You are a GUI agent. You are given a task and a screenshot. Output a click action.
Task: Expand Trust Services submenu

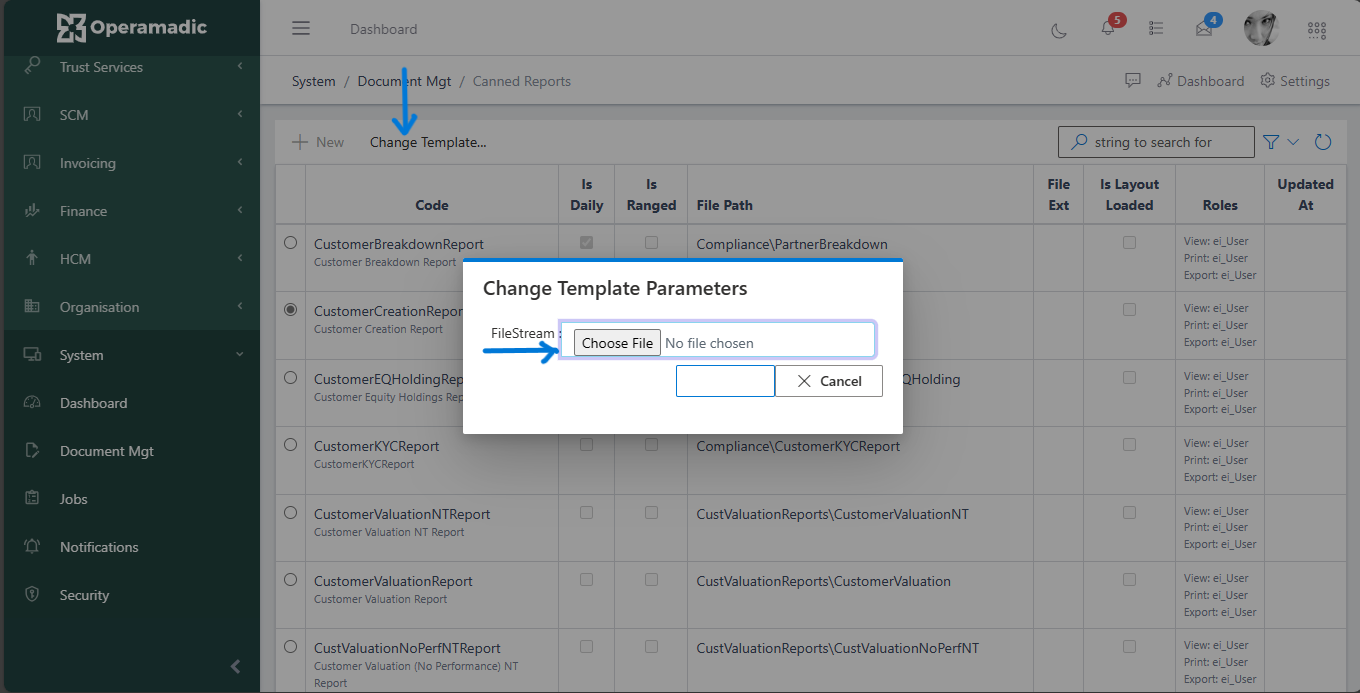[240, 66]
